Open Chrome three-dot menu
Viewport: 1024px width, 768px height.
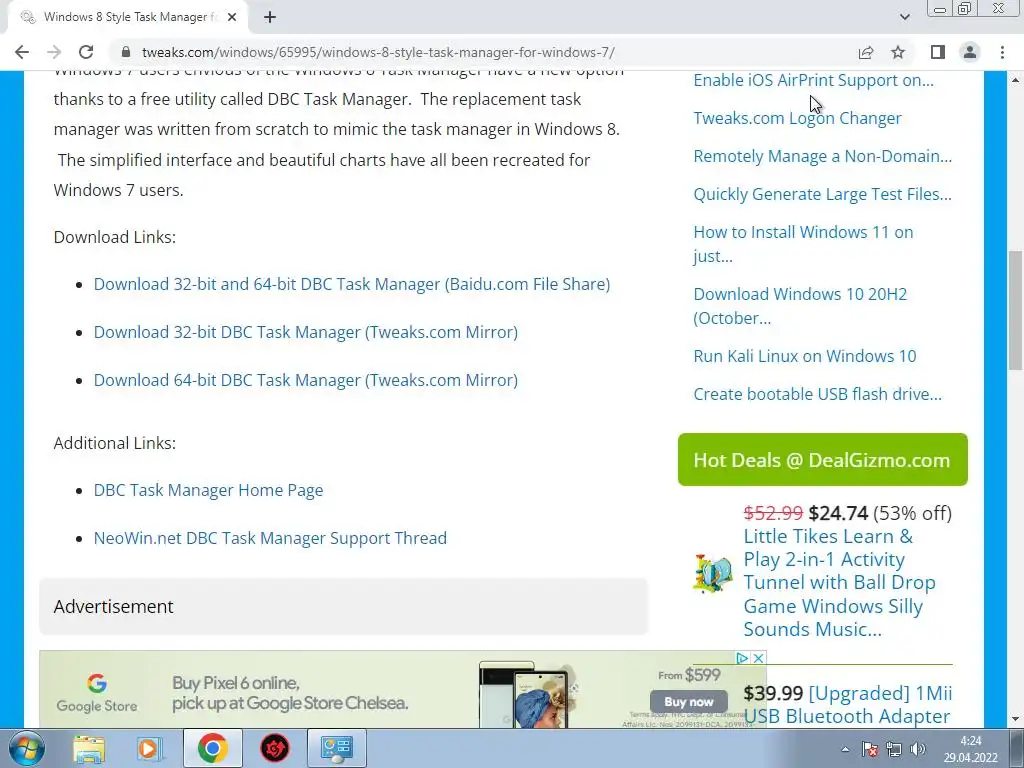[x=1002, y=52]
